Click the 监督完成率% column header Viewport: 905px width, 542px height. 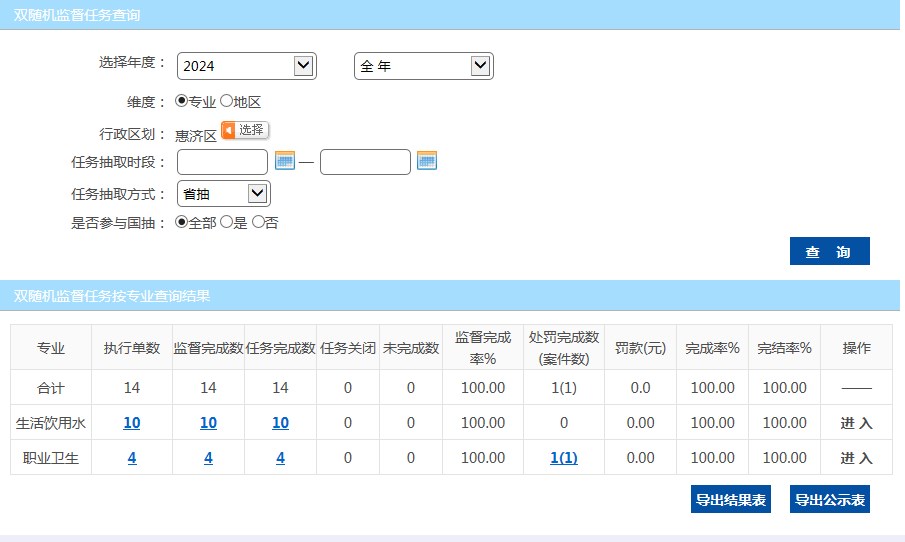click(x=483, y=348)
